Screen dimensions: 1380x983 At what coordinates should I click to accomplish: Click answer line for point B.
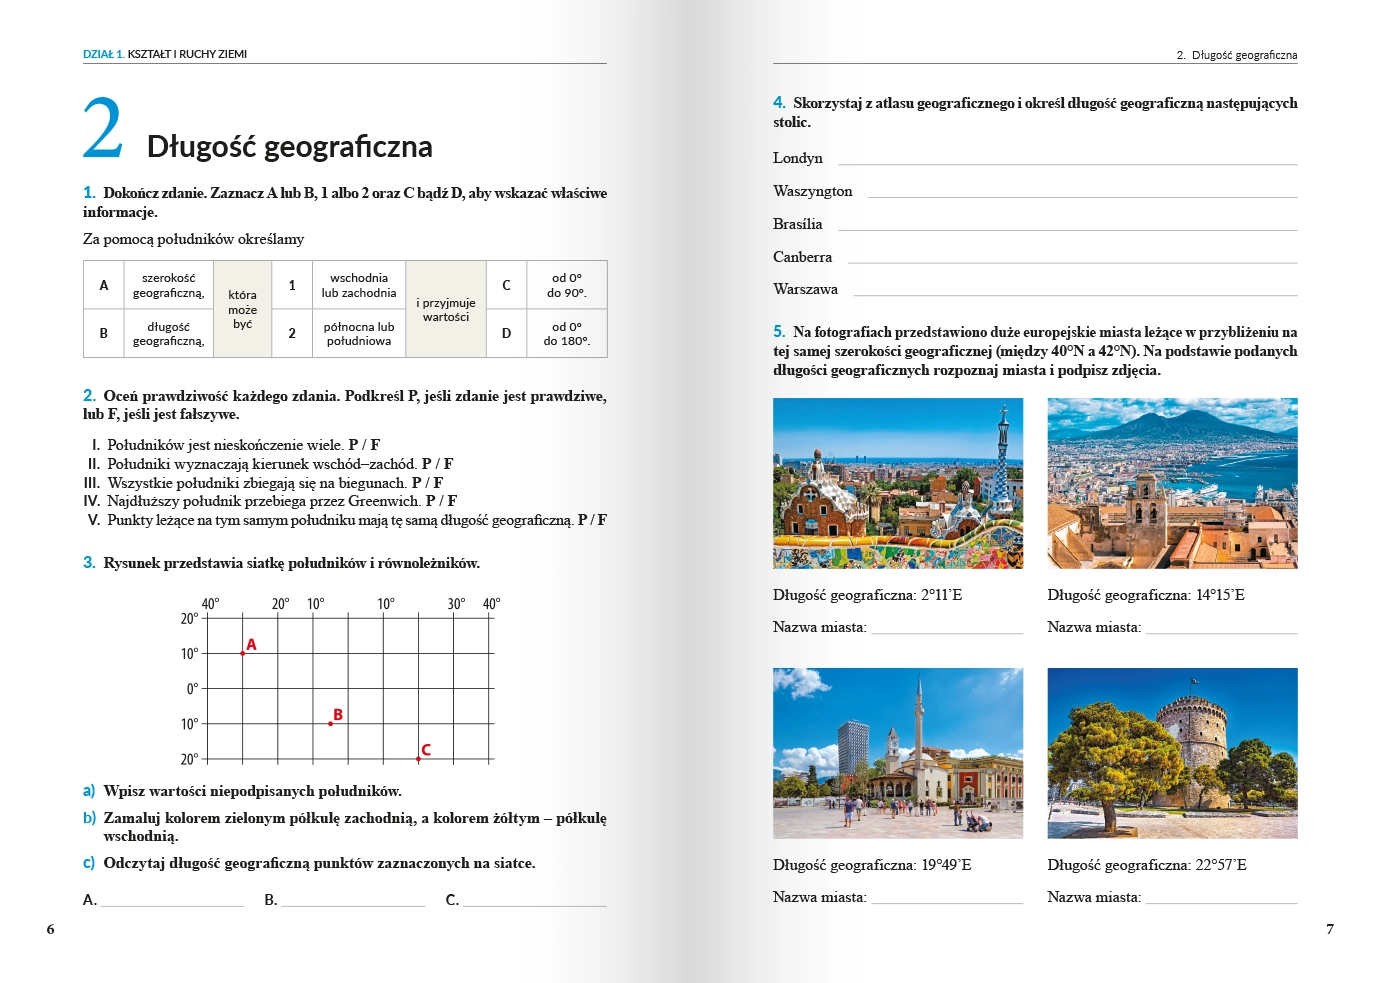coord(353,904)
